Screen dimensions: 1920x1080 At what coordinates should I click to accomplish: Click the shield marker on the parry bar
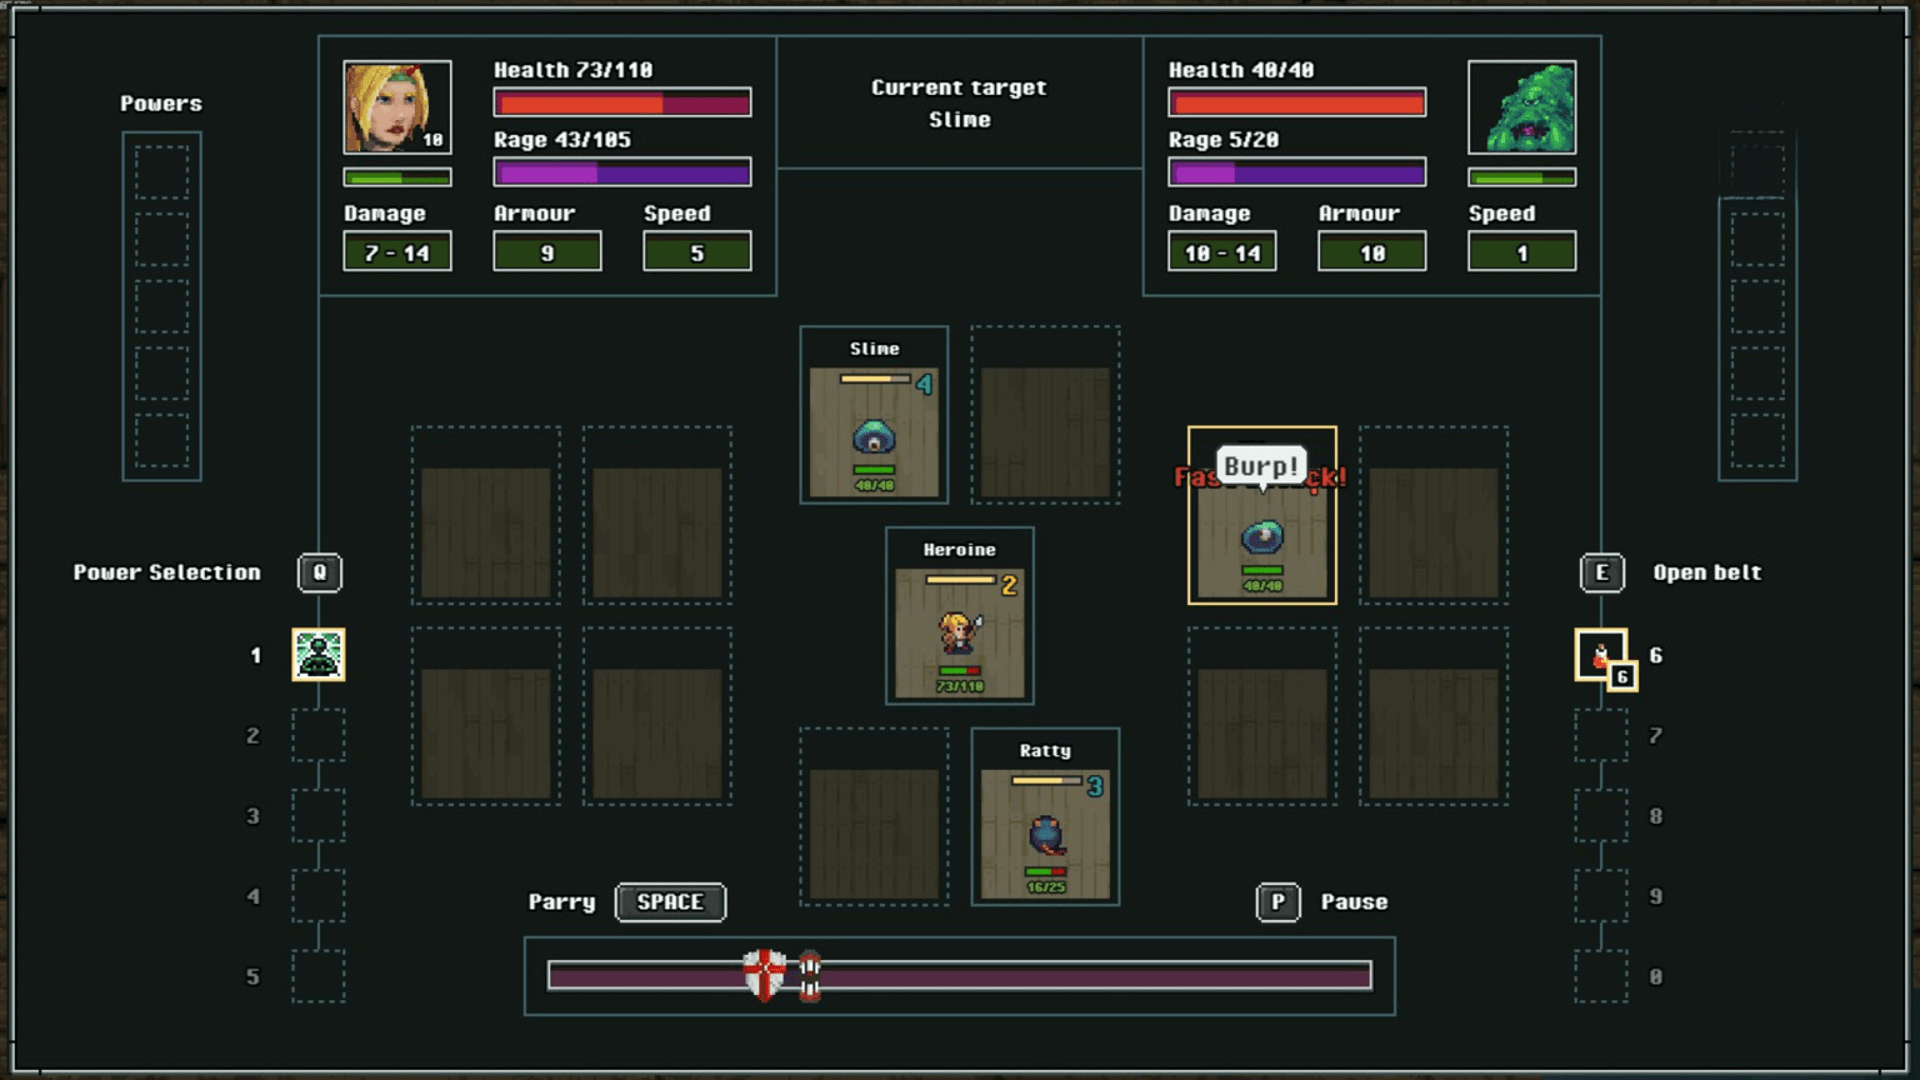764,975
